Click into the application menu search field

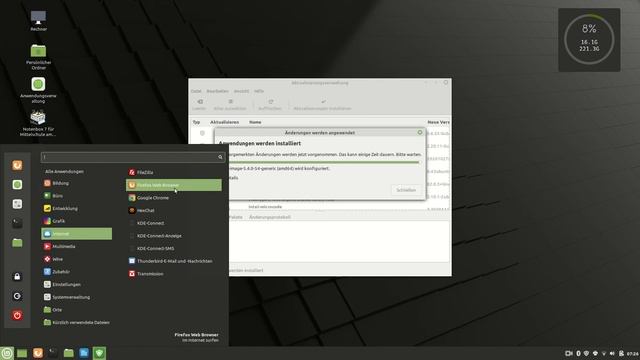coord(133,157)
